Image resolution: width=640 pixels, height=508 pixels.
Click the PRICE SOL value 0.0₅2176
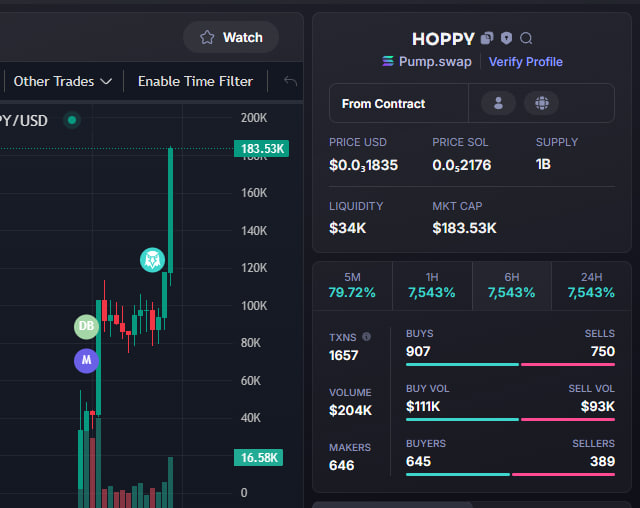[462, 165]
